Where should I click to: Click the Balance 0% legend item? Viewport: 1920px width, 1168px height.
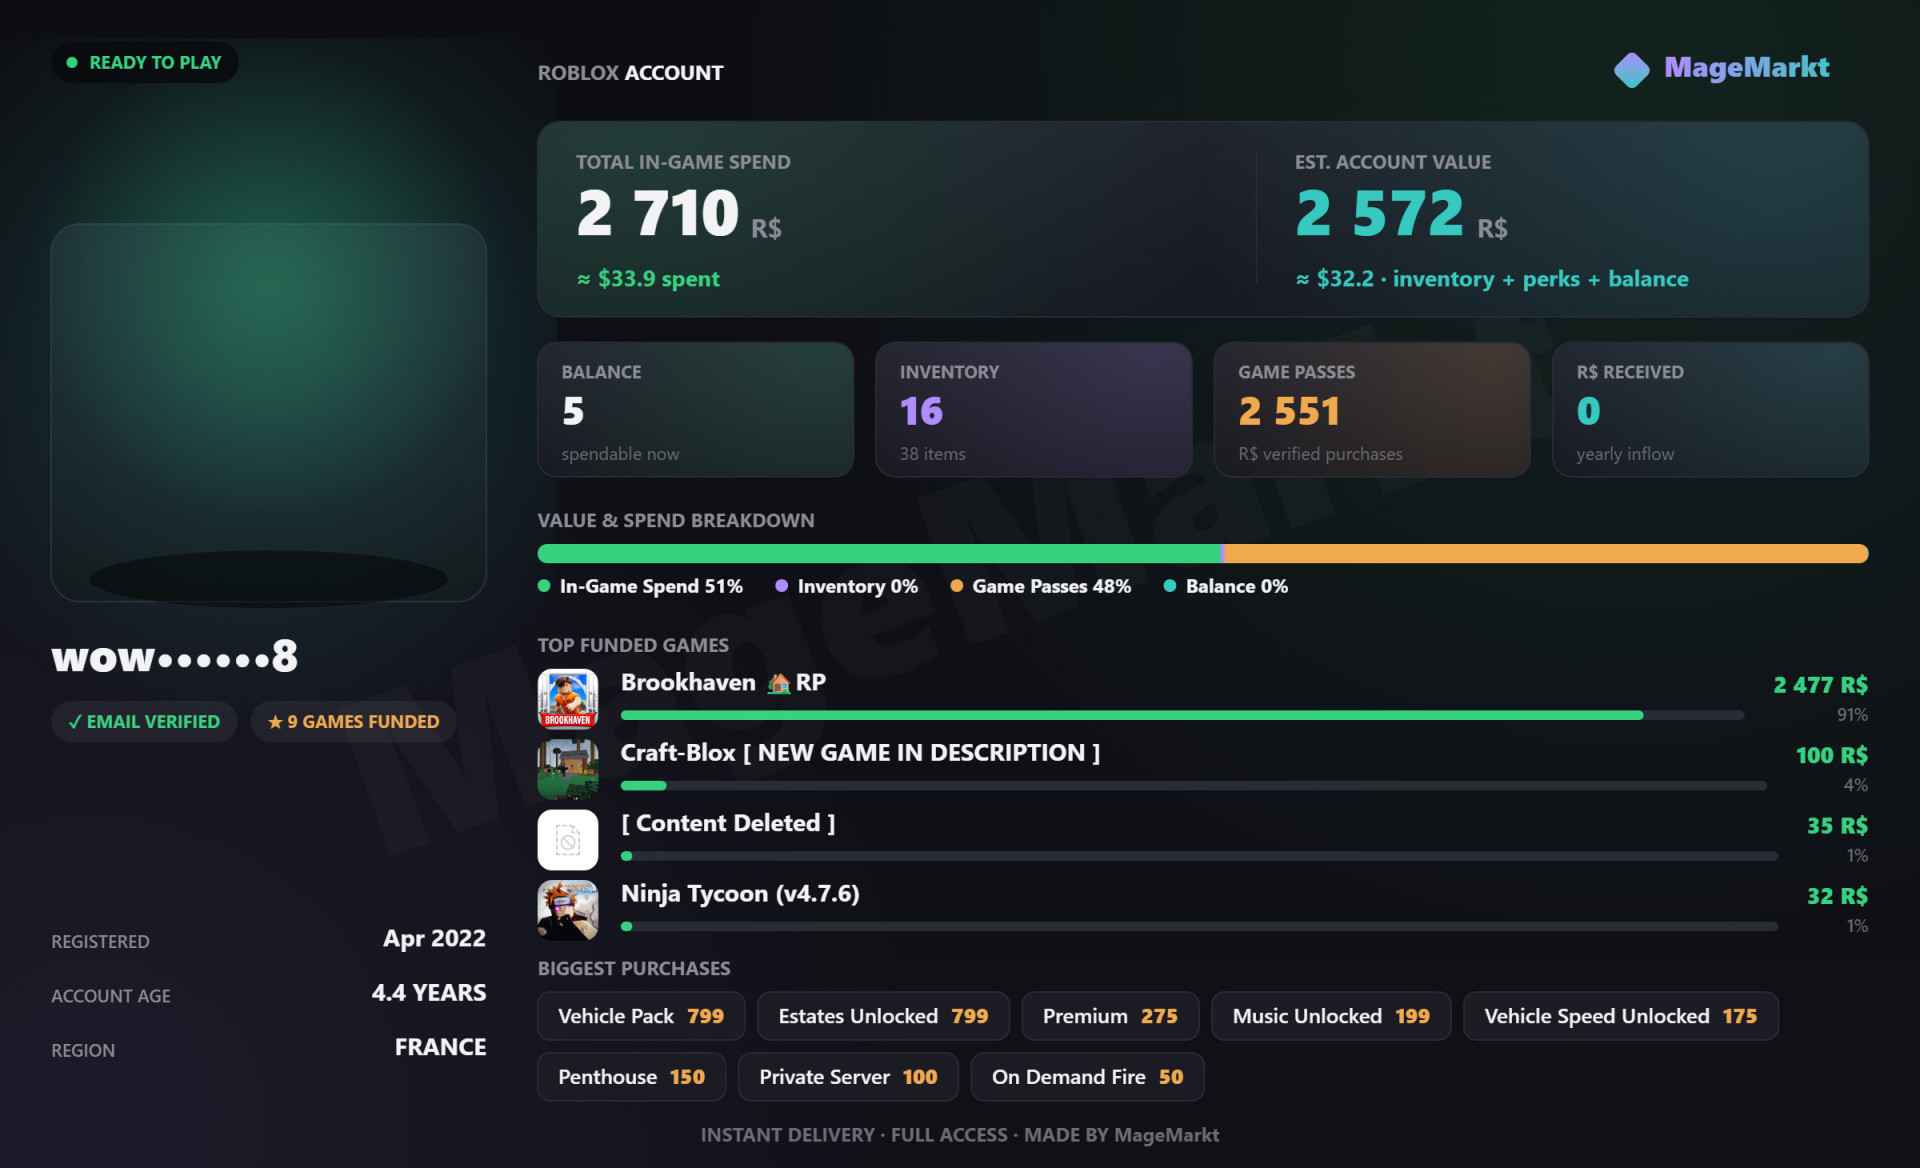pyautogui.click(x=1226, y=586)
